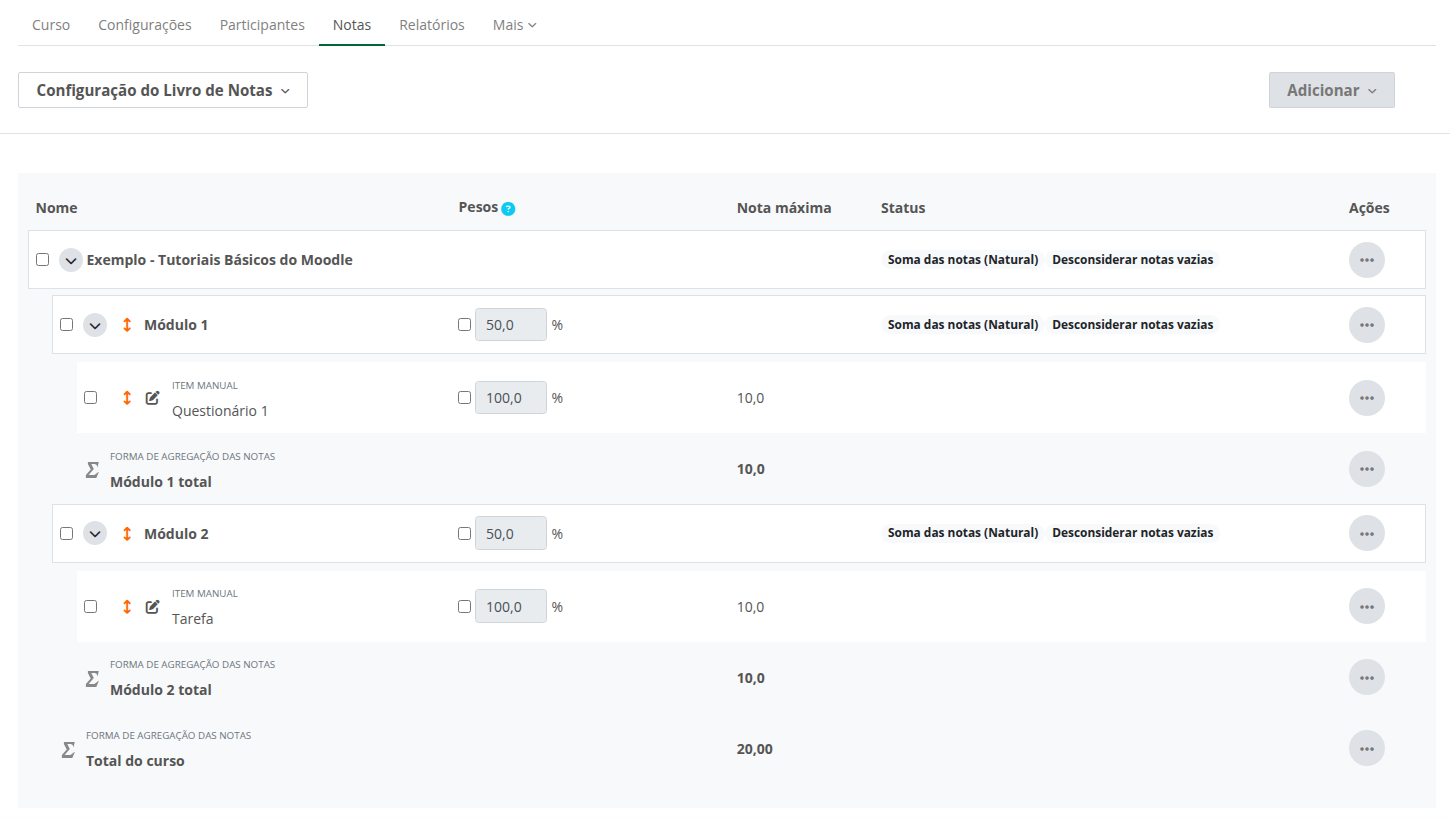
Task: Open actions menu for Módulo 1 total
Action: click(1366, 469)
